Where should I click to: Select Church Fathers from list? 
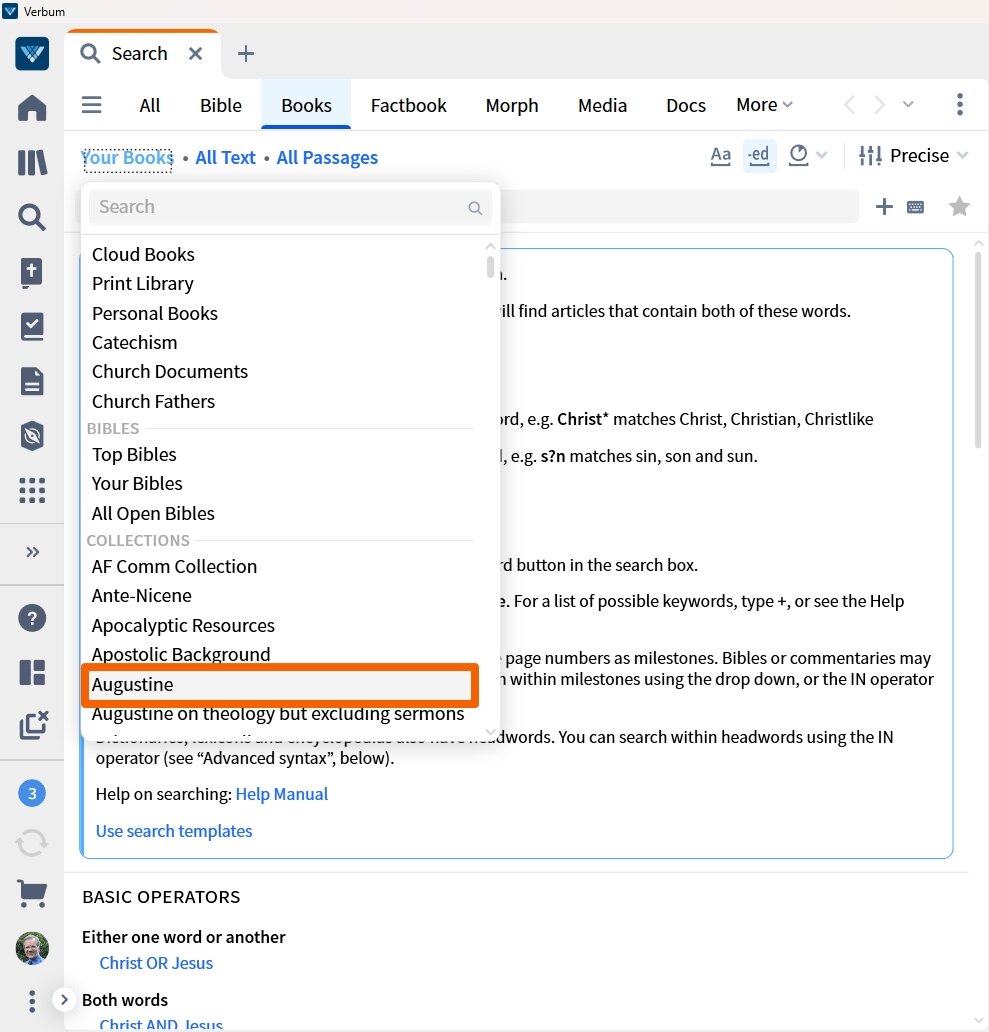pos(153,401)
